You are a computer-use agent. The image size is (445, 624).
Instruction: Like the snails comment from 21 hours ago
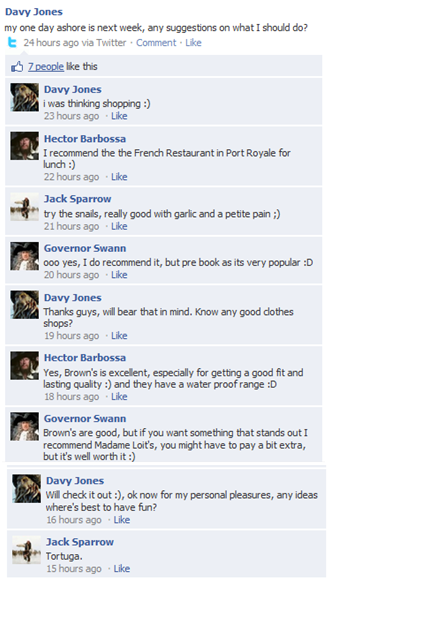point(119,226)
